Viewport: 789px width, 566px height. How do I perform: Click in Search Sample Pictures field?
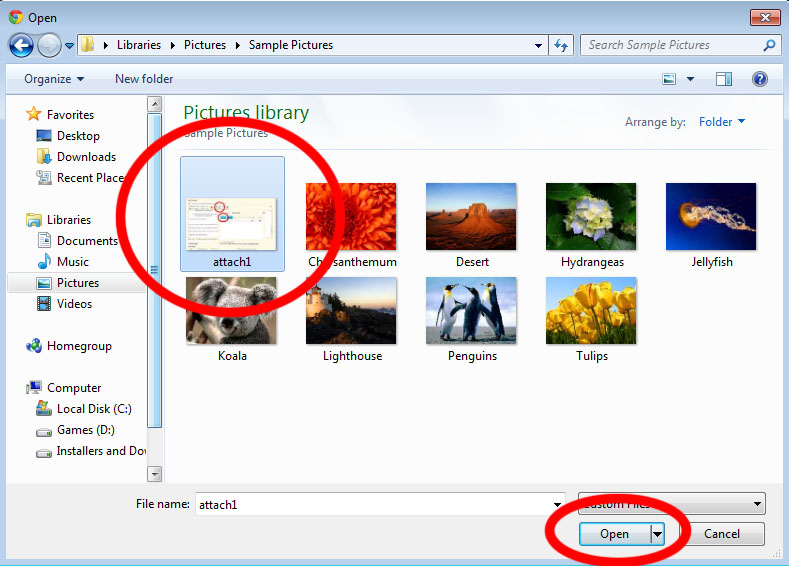point(670,45)
